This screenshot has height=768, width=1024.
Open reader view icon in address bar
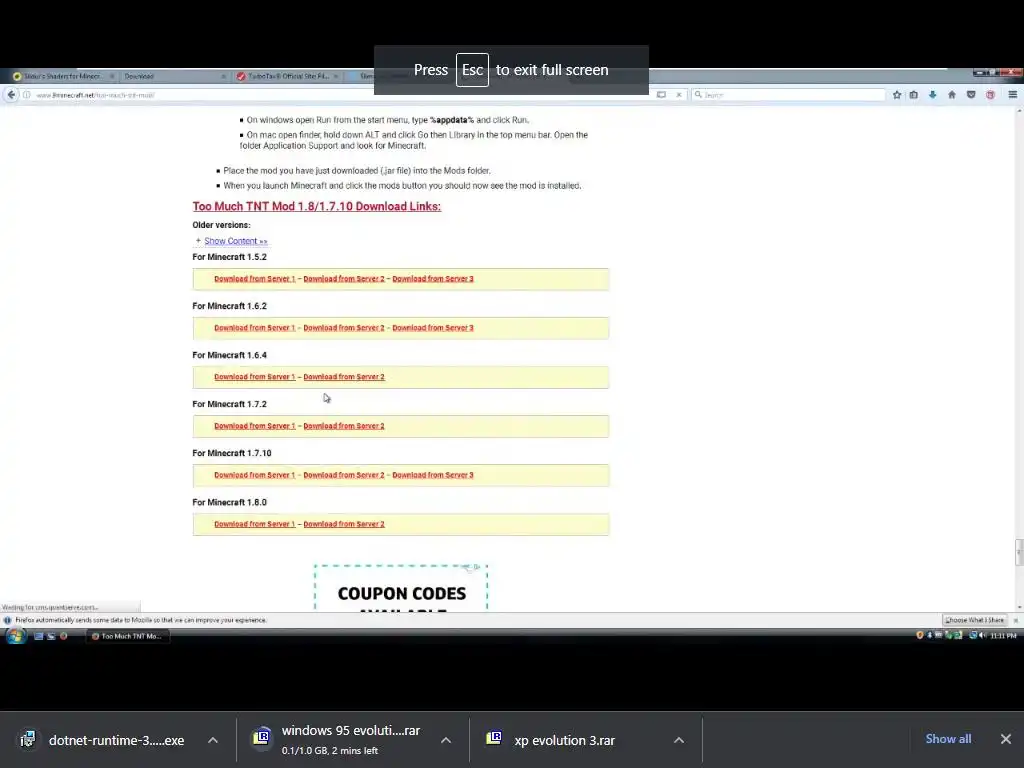(661, 95)
